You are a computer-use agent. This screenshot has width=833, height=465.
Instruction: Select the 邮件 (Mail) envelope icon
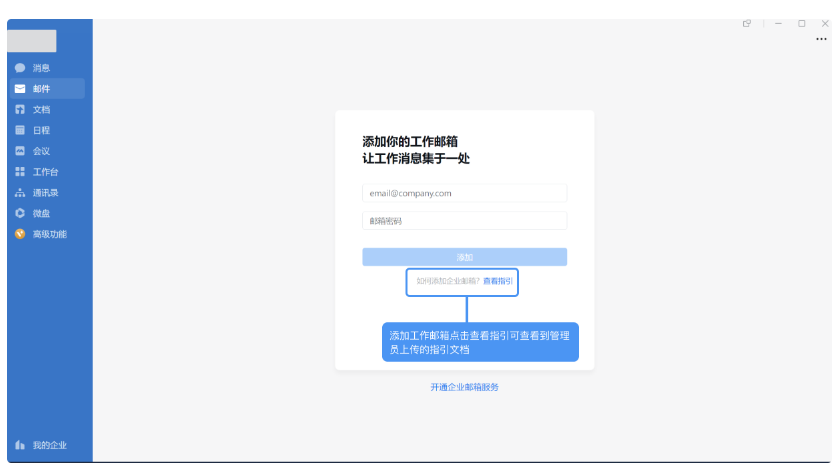pos(20,89)
